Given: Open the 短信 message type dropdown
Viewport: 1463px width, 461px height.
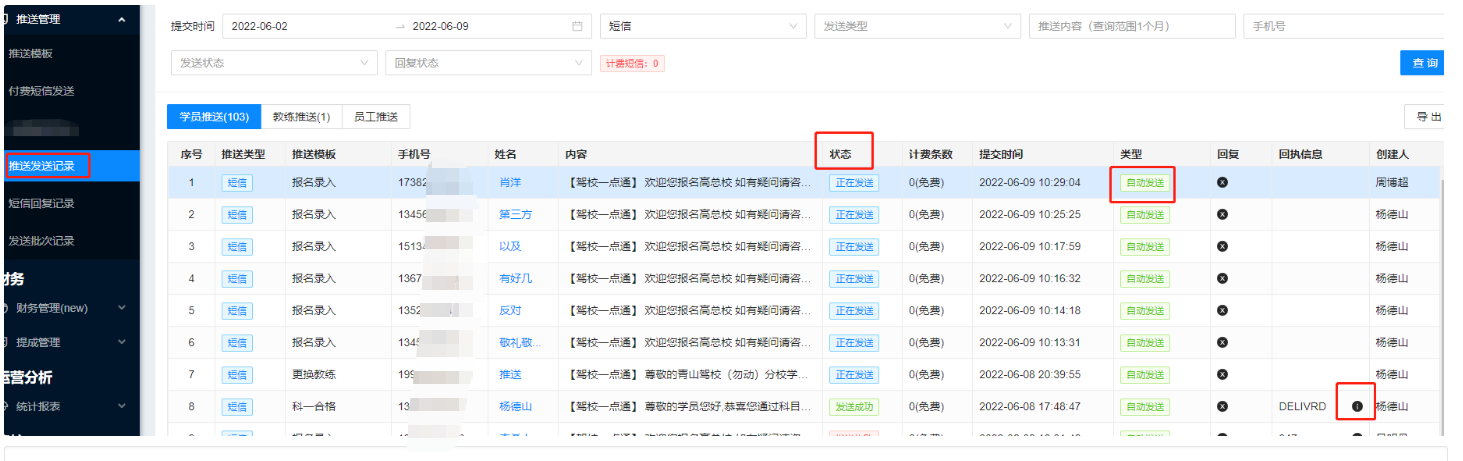Looking at the screenshot, I should click(703, 27).
